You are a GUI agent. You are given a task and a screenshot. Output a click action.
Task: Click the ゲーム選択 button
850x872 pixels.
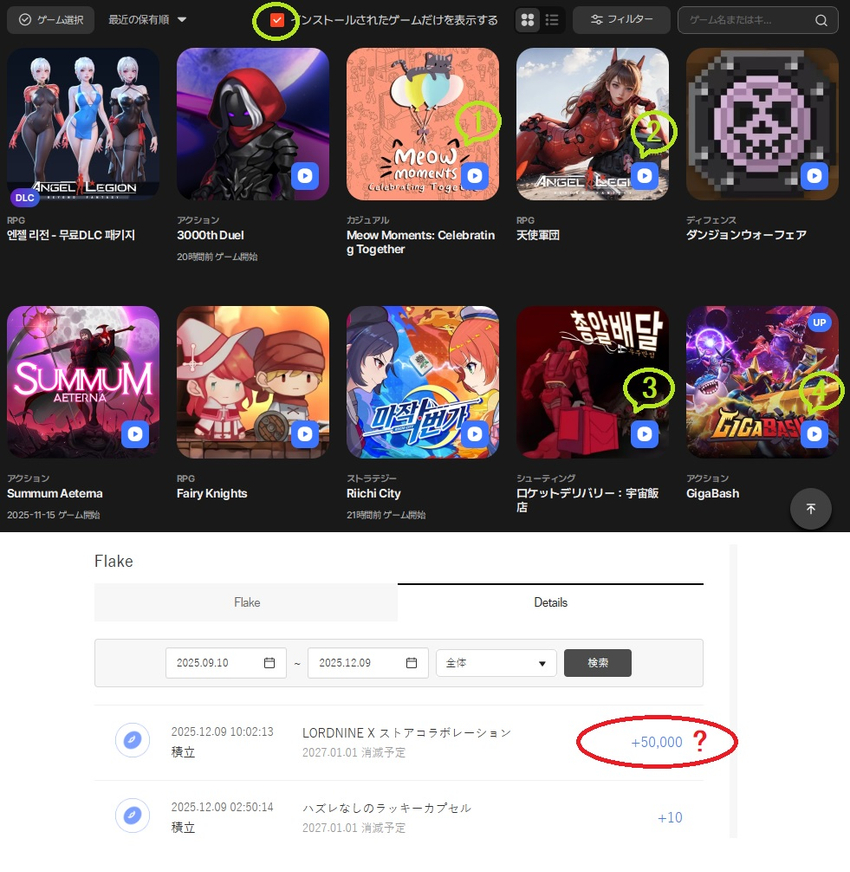[51, 20]
